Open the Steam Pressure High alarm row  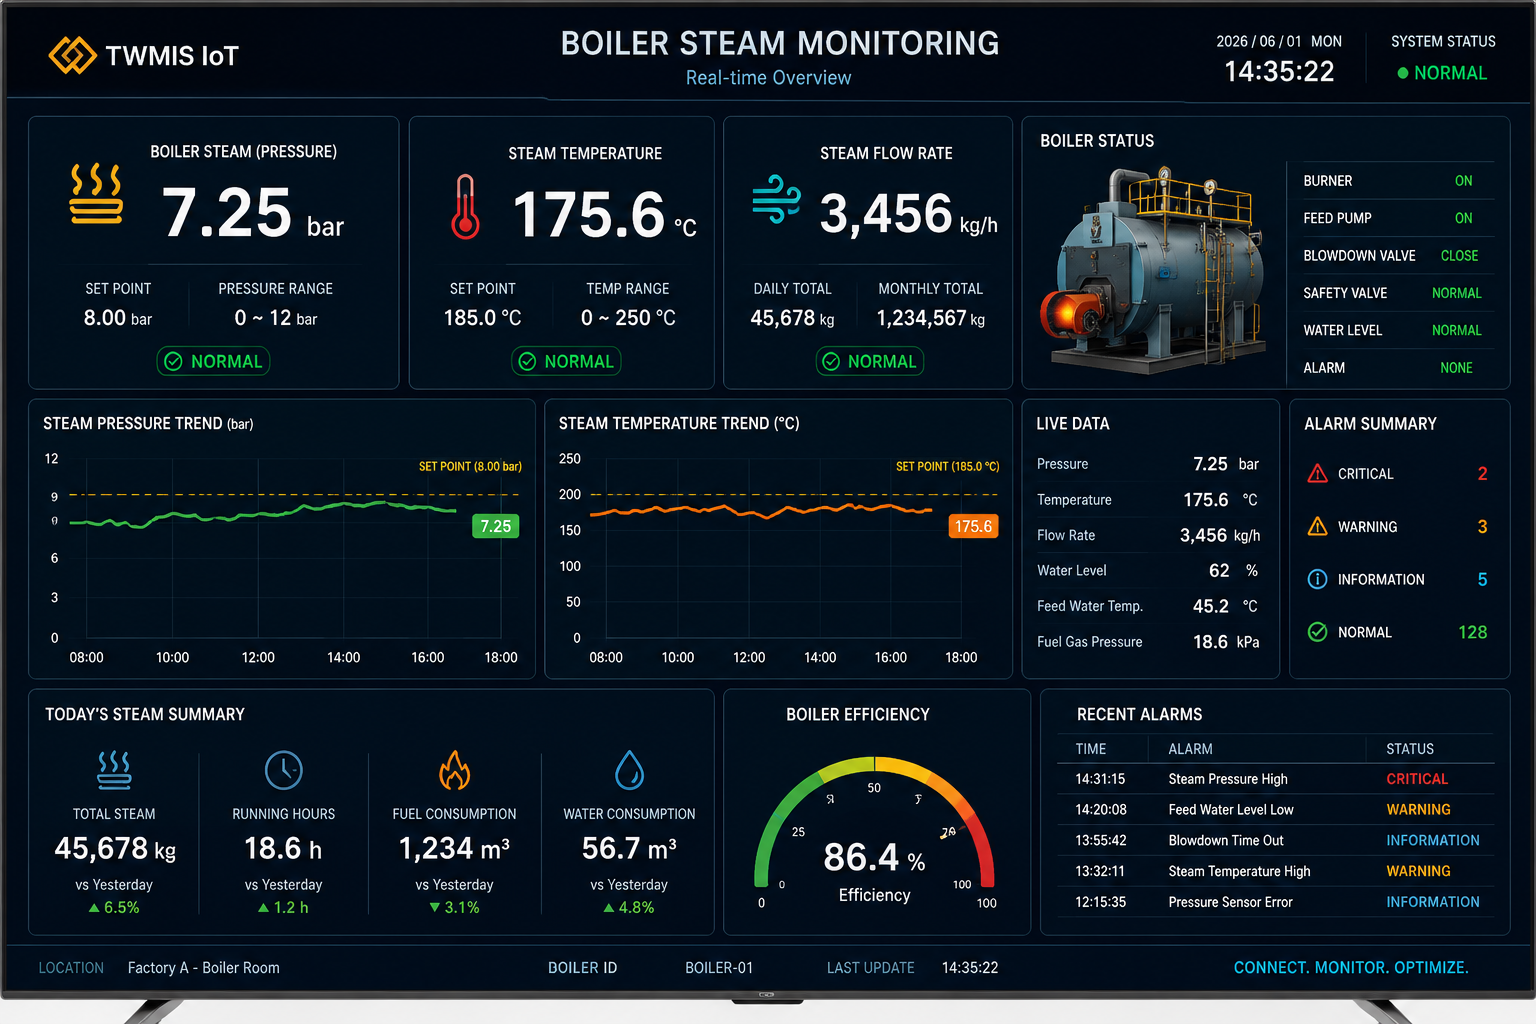click(1276, 779)
